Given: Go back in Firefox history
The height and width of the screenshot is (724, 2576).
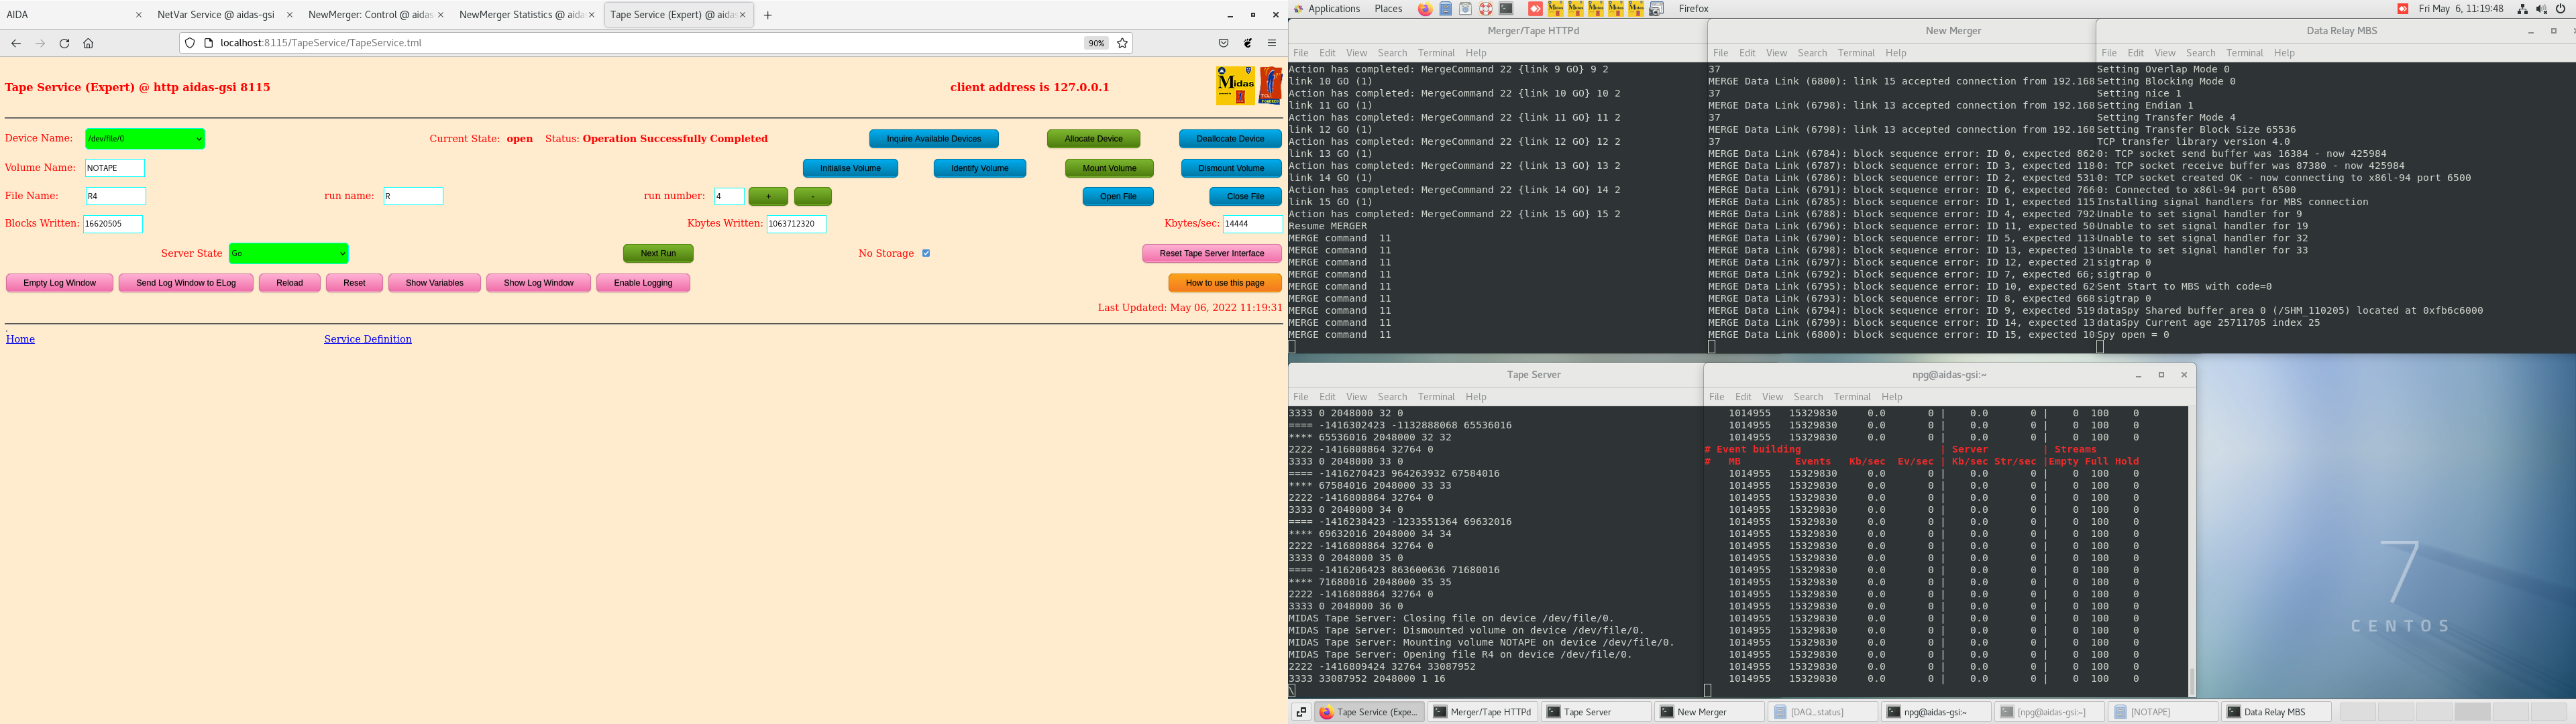Looking at the screenshot, I should tap(16, 43).
